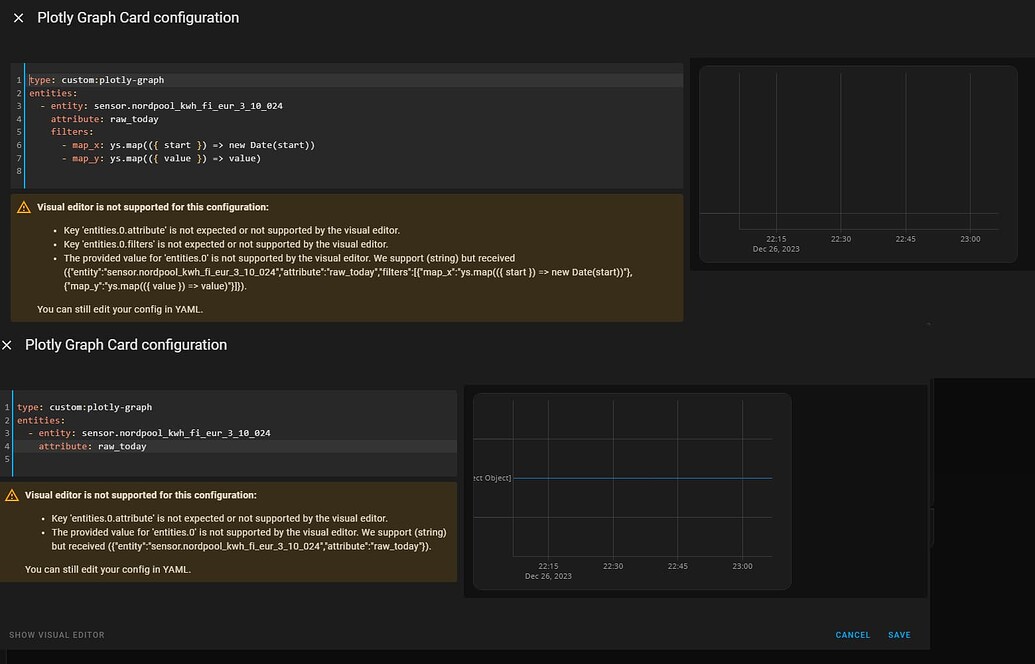Click the lower 'entities.0.attribute' warning bullet

(x=220, y=518)
